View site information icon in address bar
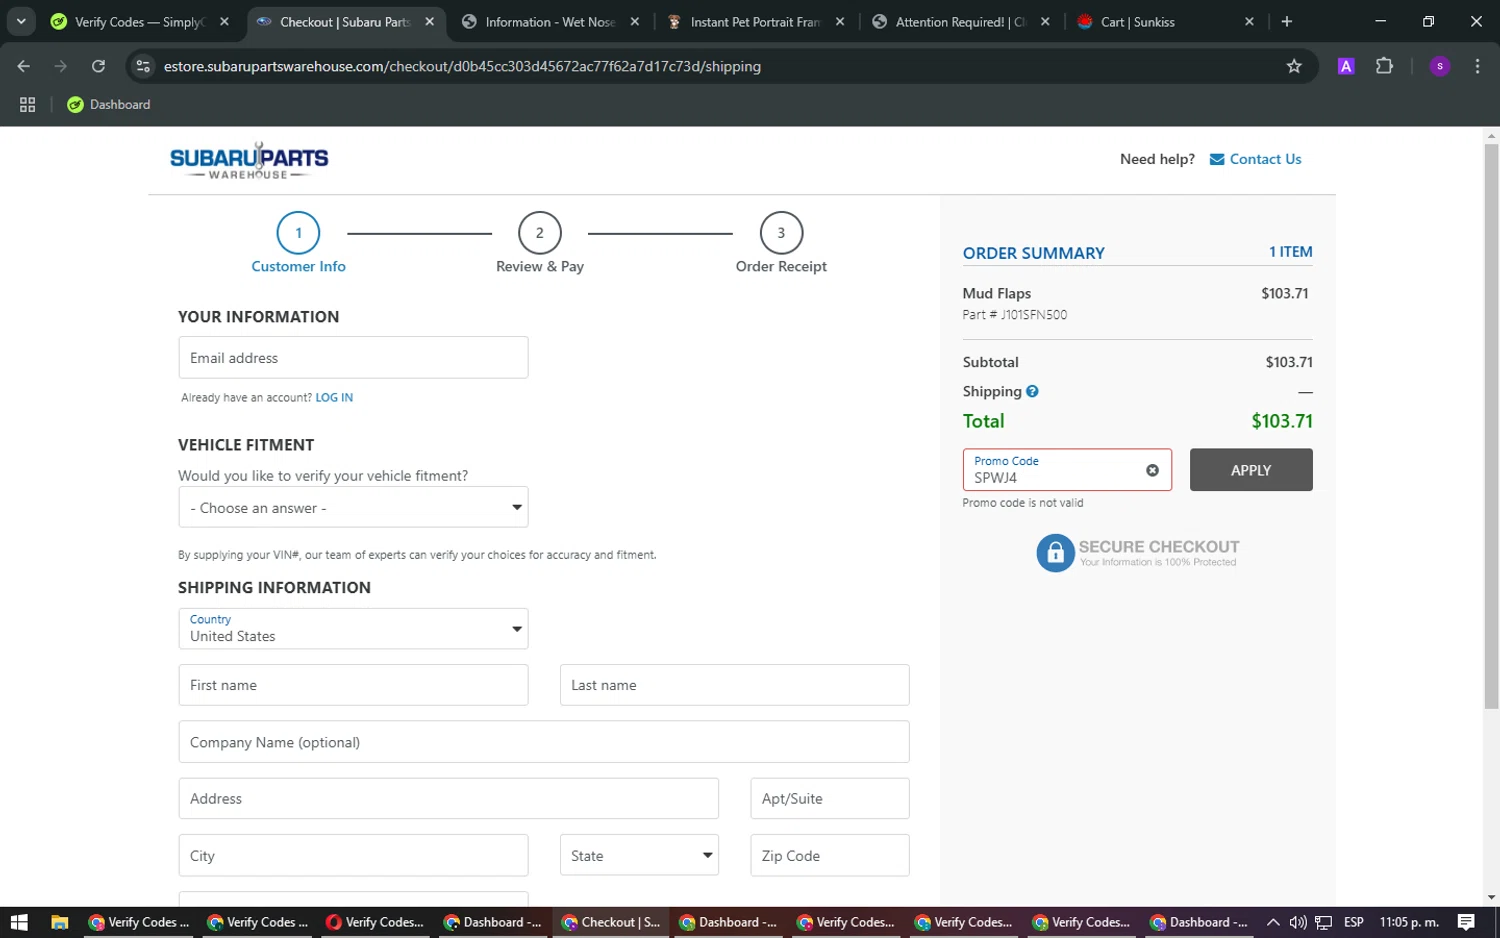 pyautogui.click(x=143, y=66)
